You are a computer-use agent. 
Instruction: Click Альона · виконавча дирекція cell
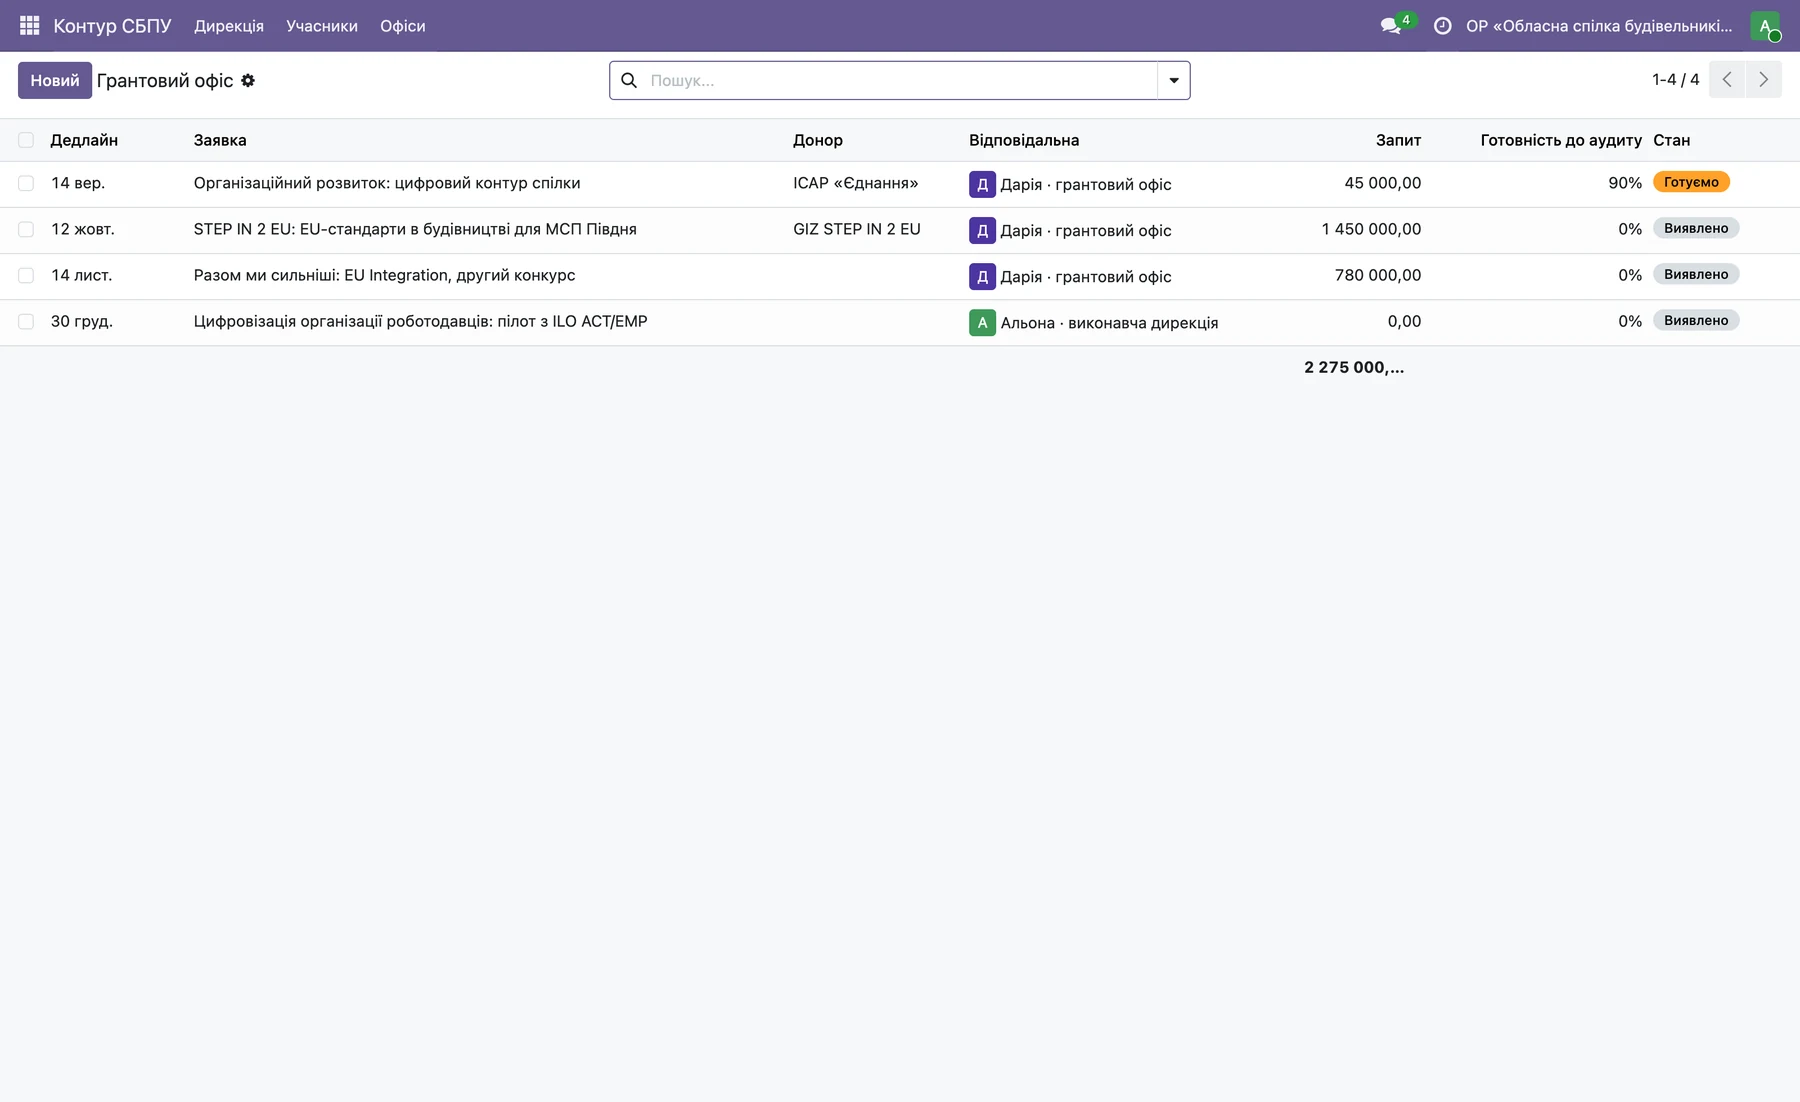coord(1109,323)
